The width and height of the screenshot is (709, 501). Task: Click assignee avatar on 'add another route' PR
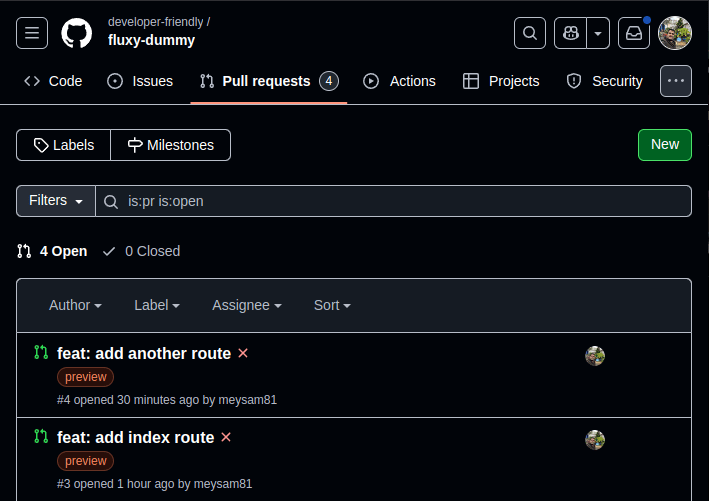tap(595, 355)
